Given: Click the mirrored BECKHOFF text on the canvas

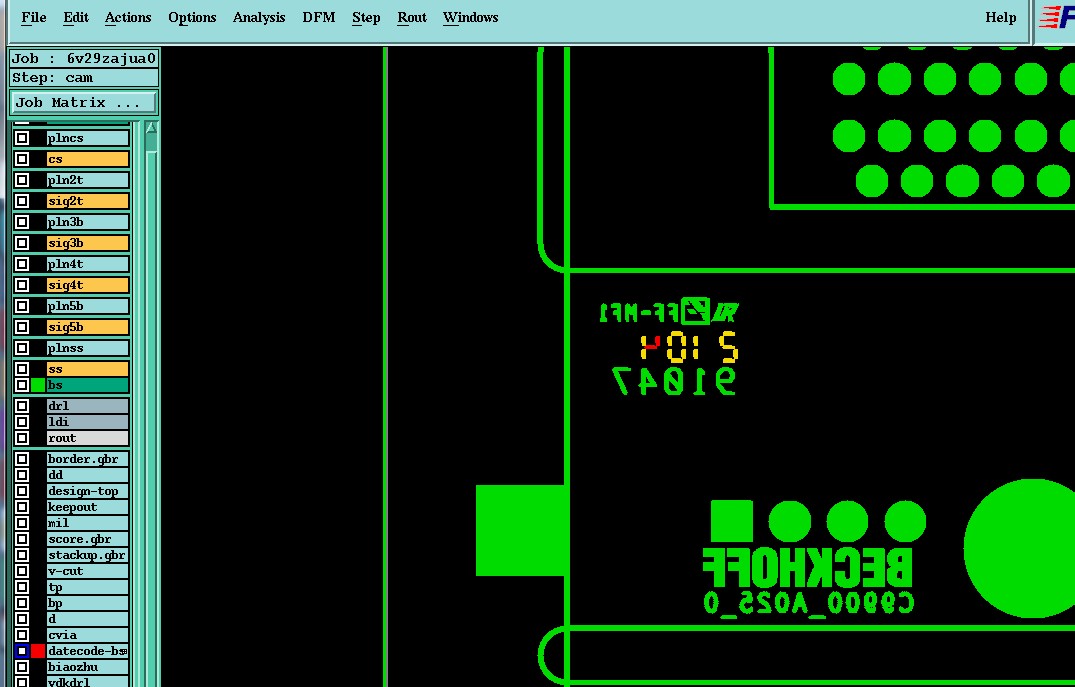Looking at the screenshot, I should 808,568.
